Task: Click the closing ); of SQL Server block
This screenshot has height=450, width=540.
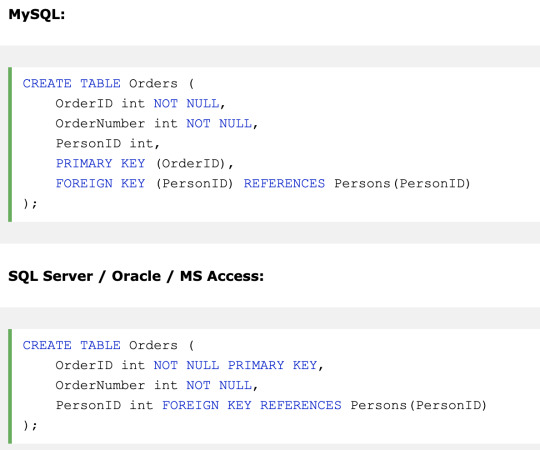Action: coord(30,426)
